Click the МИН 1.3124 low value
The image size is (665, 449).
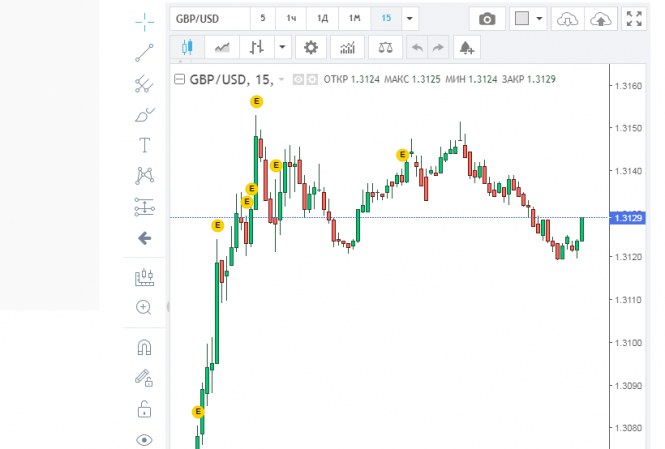[471, 79]
